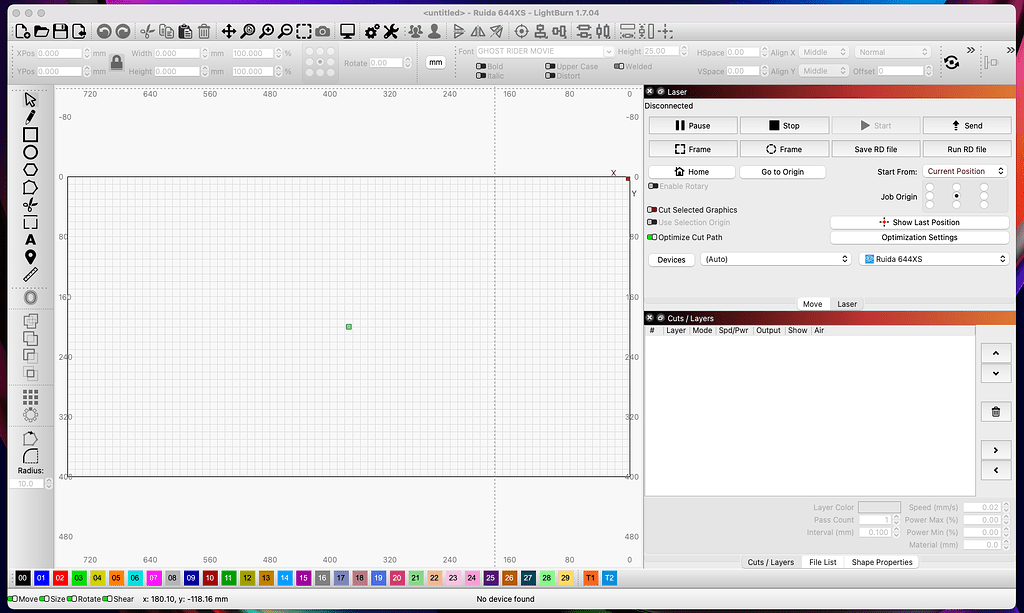Open the Start From dropdown
This screenshot has height=613, width=1024.
963,170
